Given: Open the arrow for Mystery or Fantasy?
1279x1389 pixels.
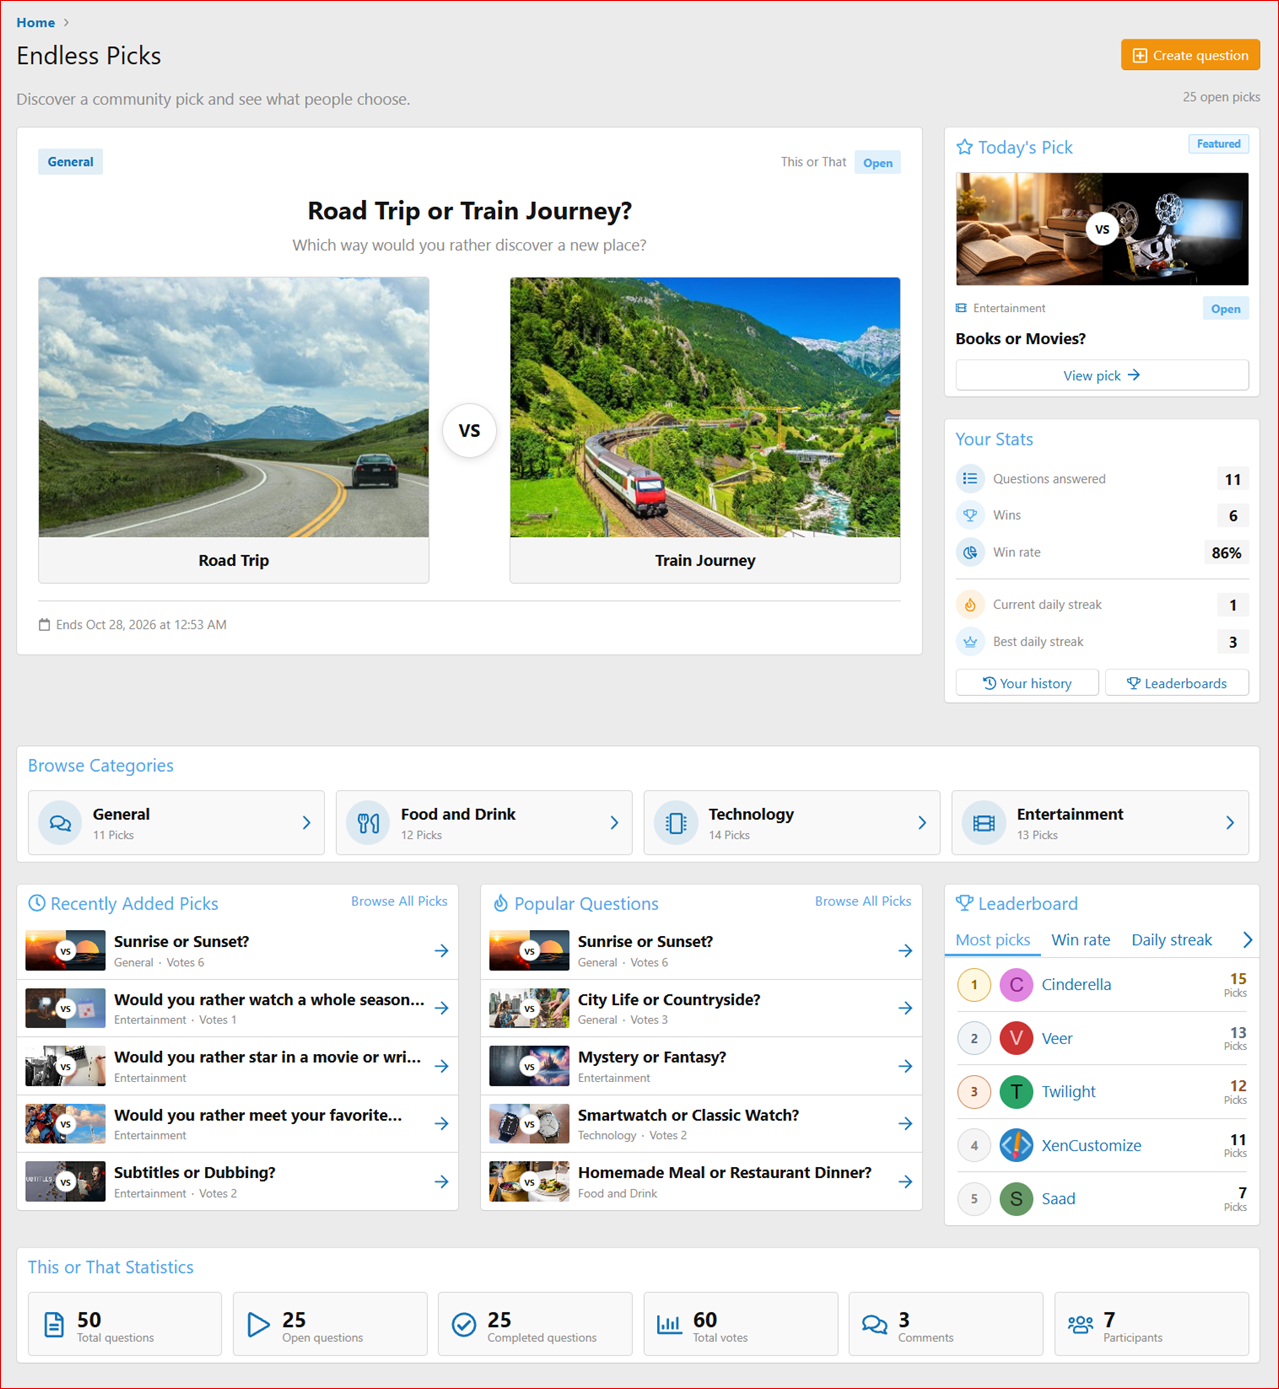Looking at the screenshot, I should click(905, 1066).
